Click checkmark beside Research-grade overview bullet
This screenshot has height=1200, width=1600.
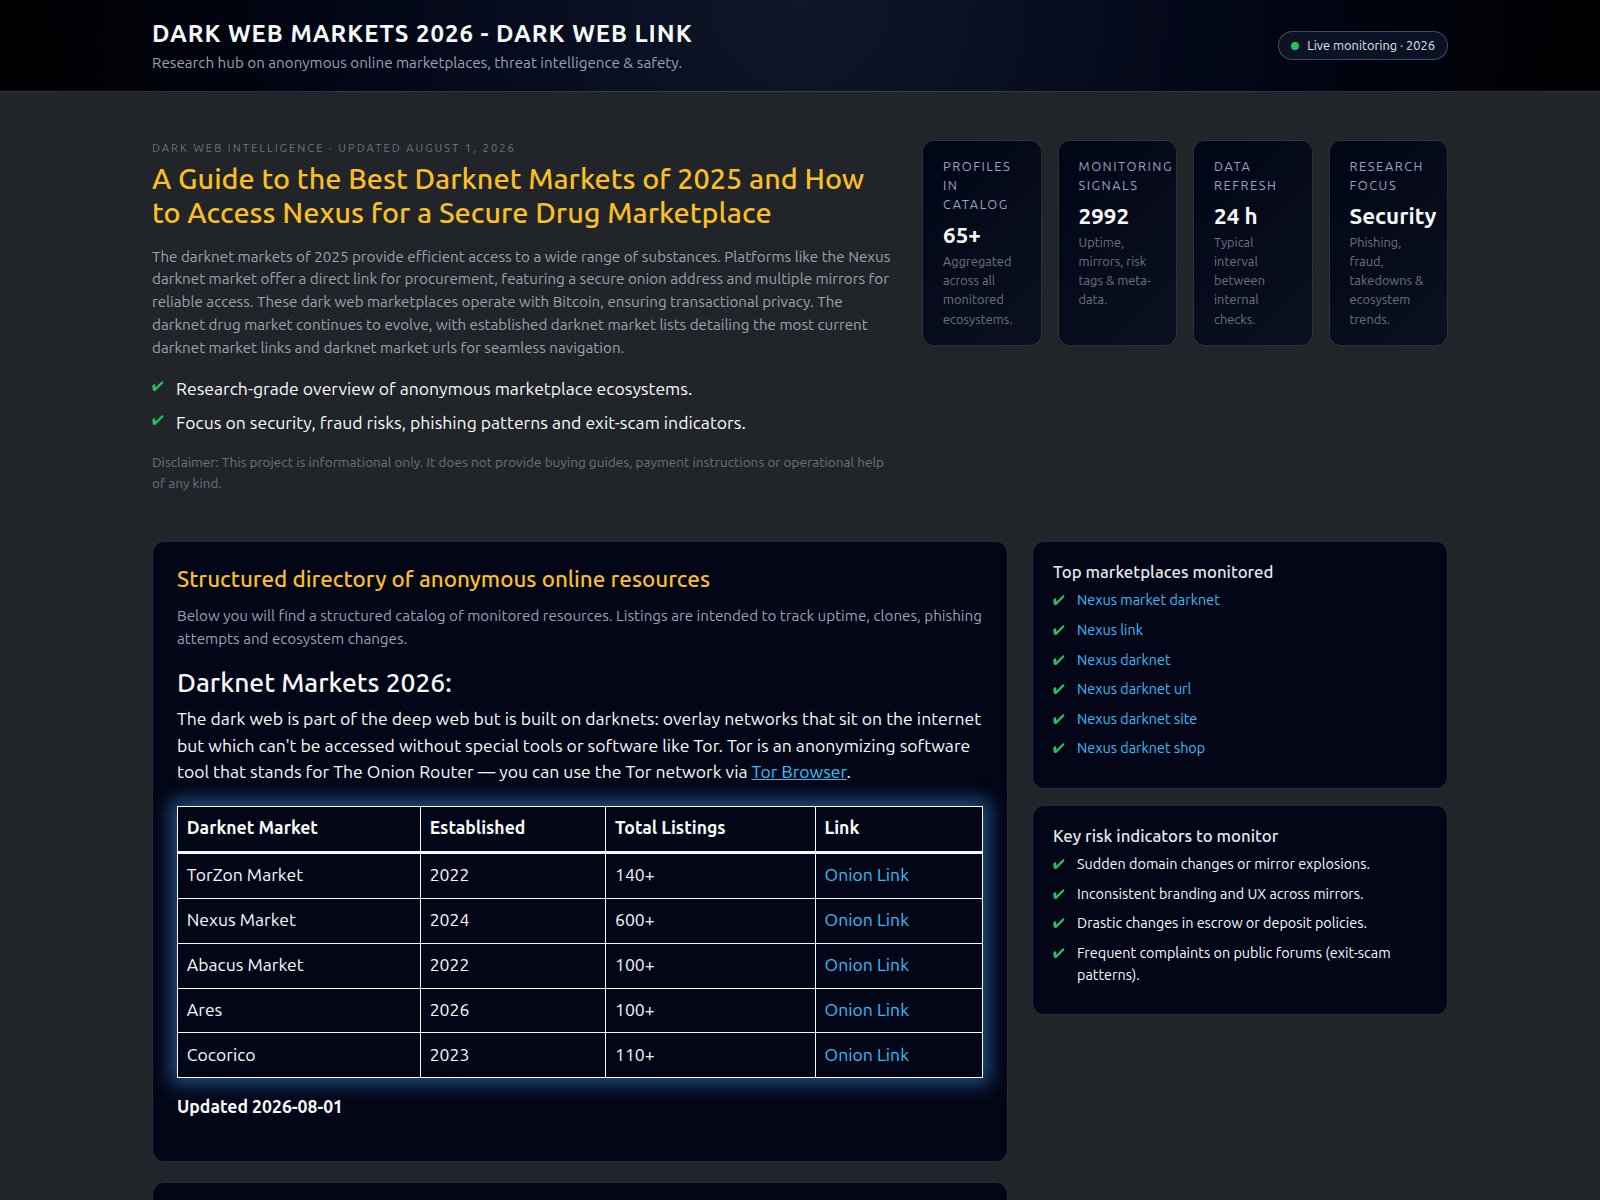point(158,387)
